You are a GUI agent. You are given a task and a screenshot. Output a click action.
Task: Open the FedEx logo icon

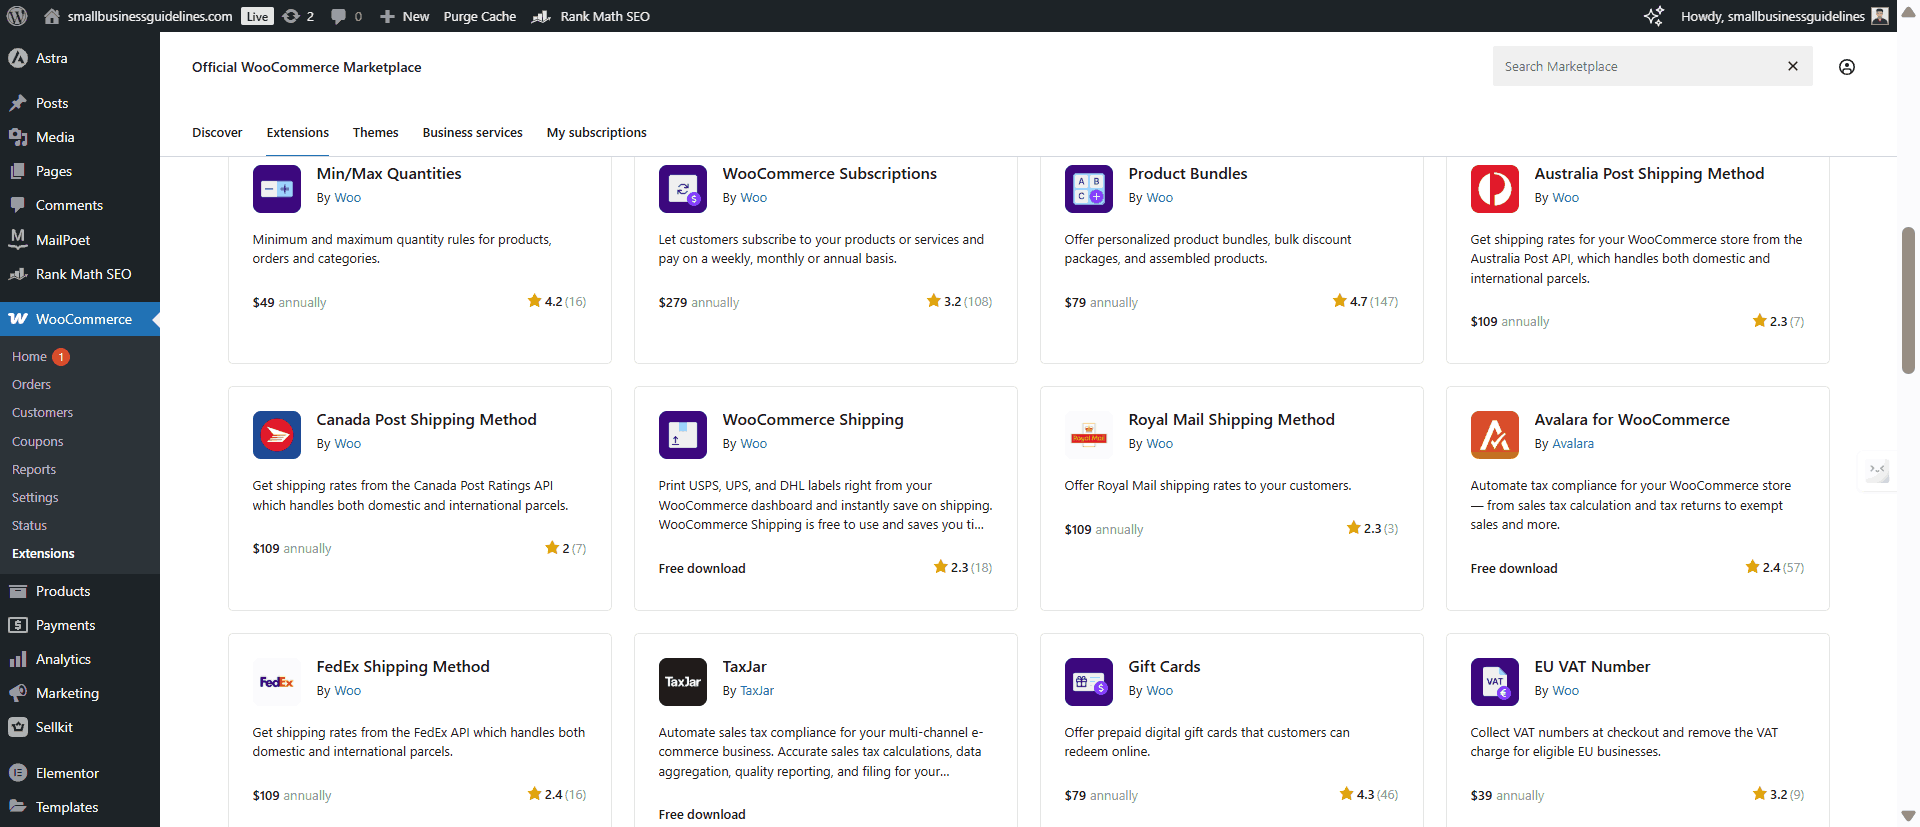(277, 682)
